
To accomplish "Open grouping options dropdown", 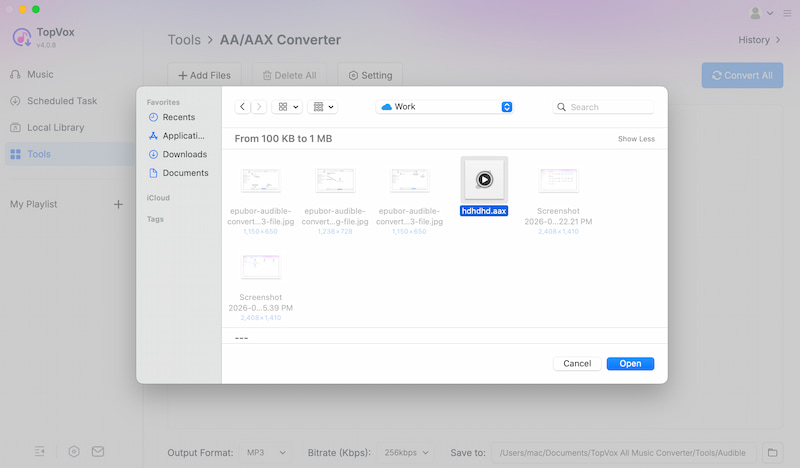I will pyautogui.click(x=323, y=107).
